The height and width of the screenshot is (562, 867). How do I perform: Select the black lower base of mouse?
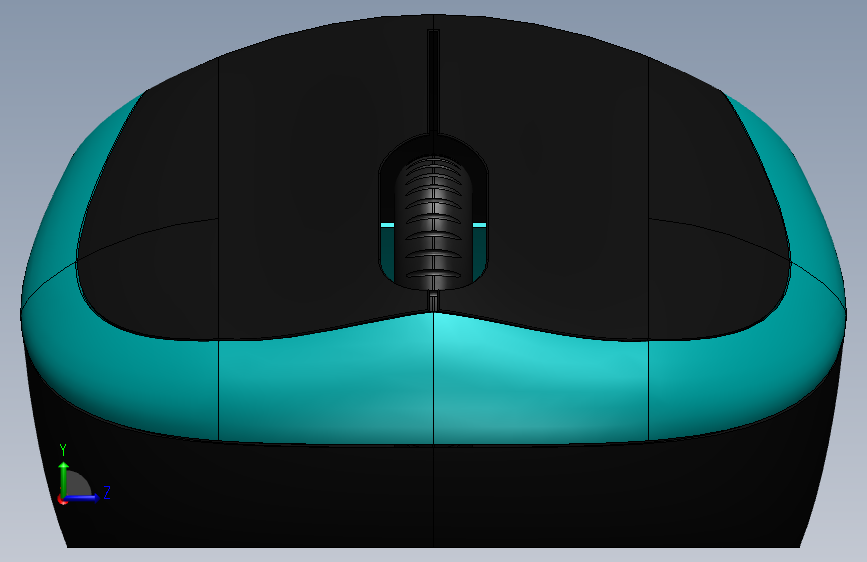434,498
